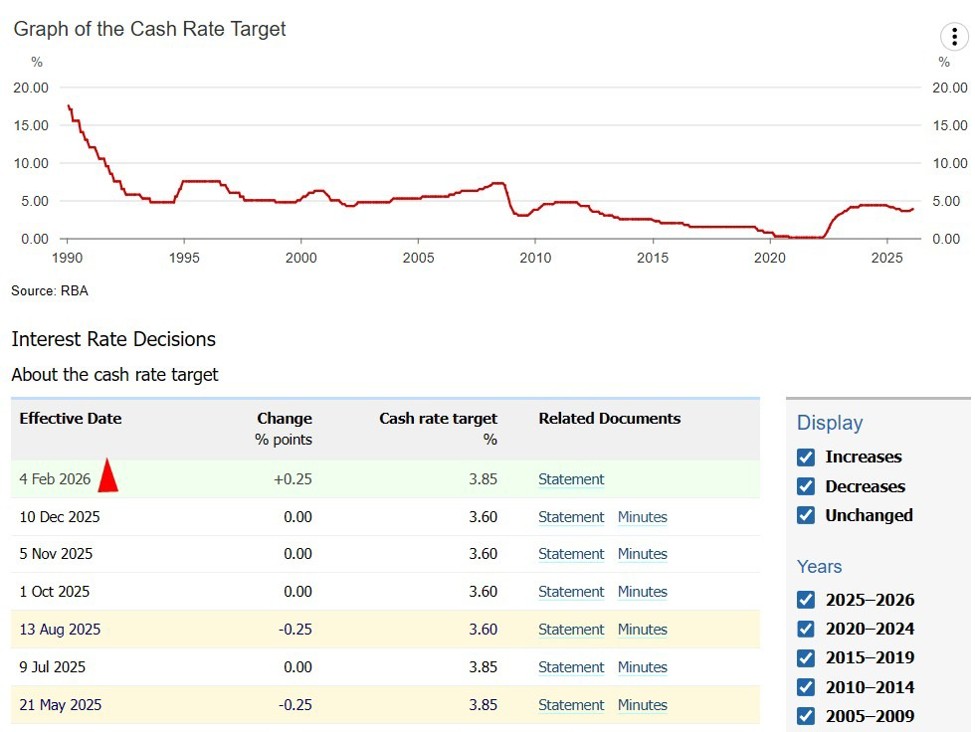975x732 pixels.
Task: Uncheck the 2005–2009 years checkbox
Action: (806, 716)
